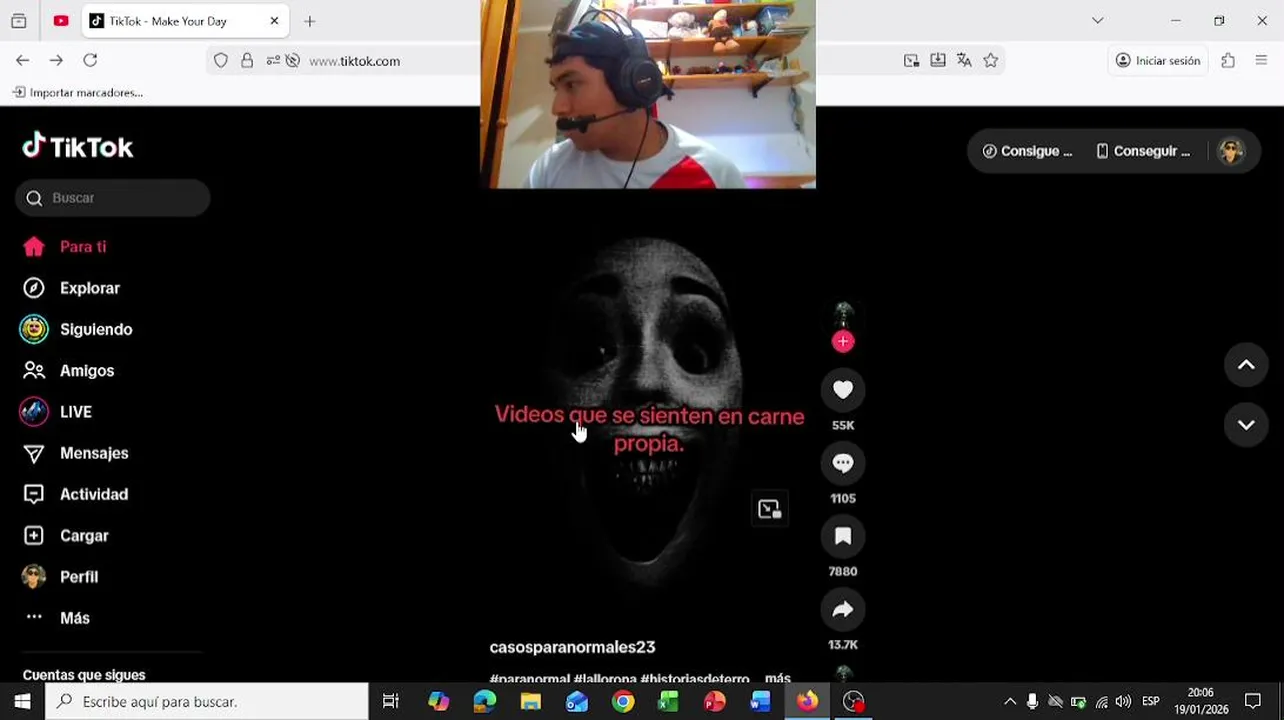
Task: Open the creator avatar beside the video
Action: (843, 314)
